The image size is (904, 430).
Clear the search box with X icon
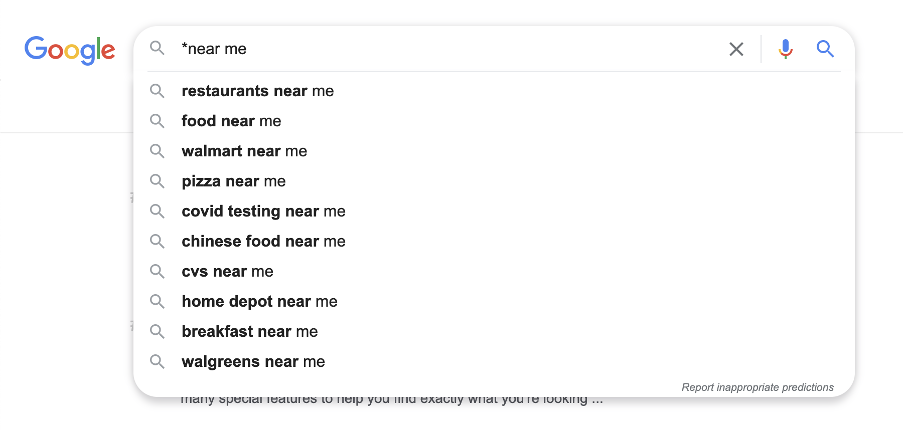pos(736,50)
